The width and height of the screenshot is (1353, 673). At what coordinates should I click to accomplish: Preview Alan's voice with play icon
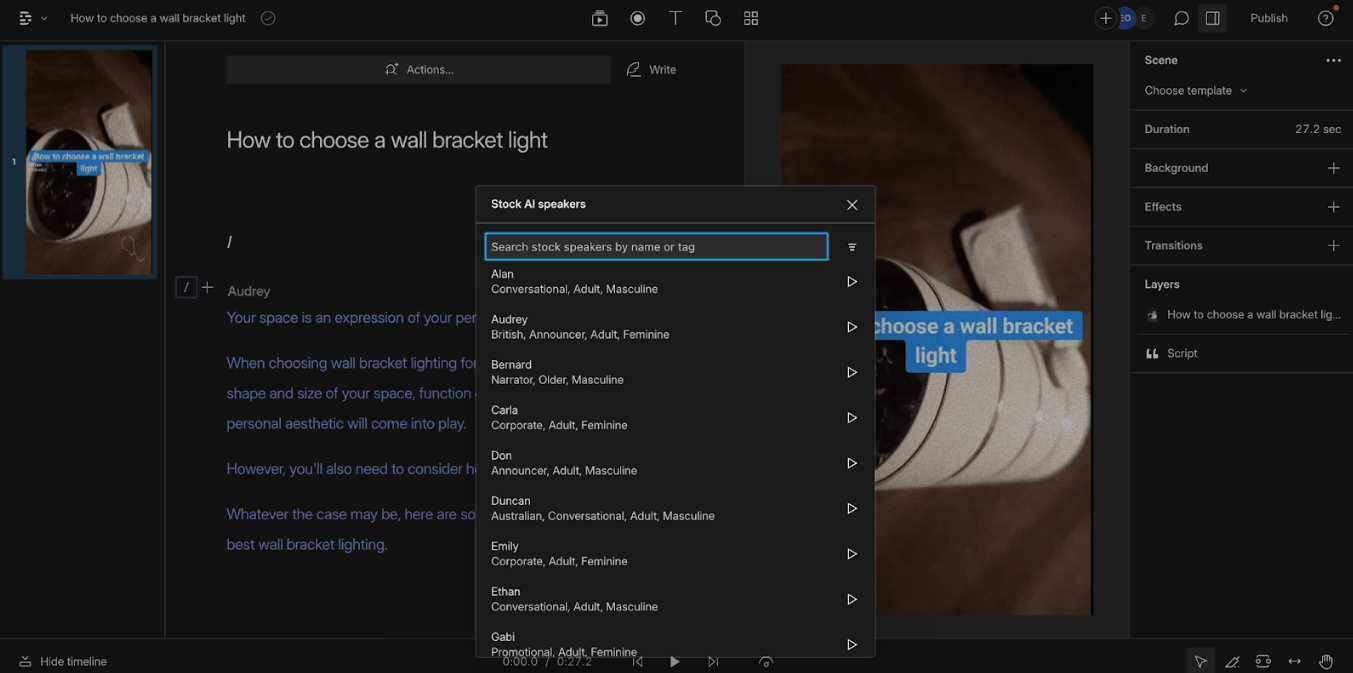[851, 282]
